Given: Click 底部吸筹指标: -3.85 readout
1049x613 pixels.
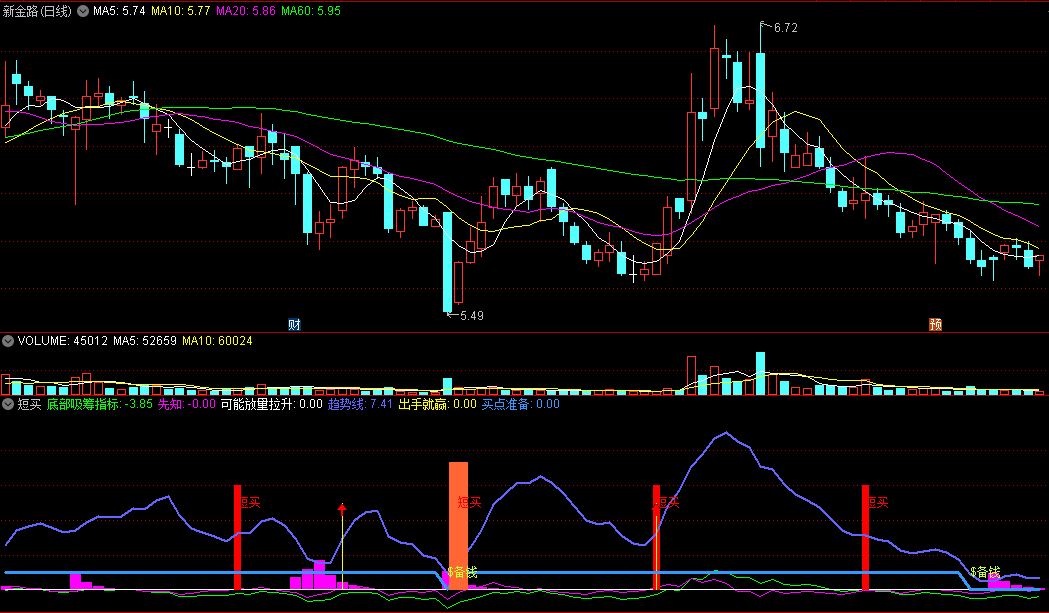Looking at the screenshot, I should click(100, 404).
